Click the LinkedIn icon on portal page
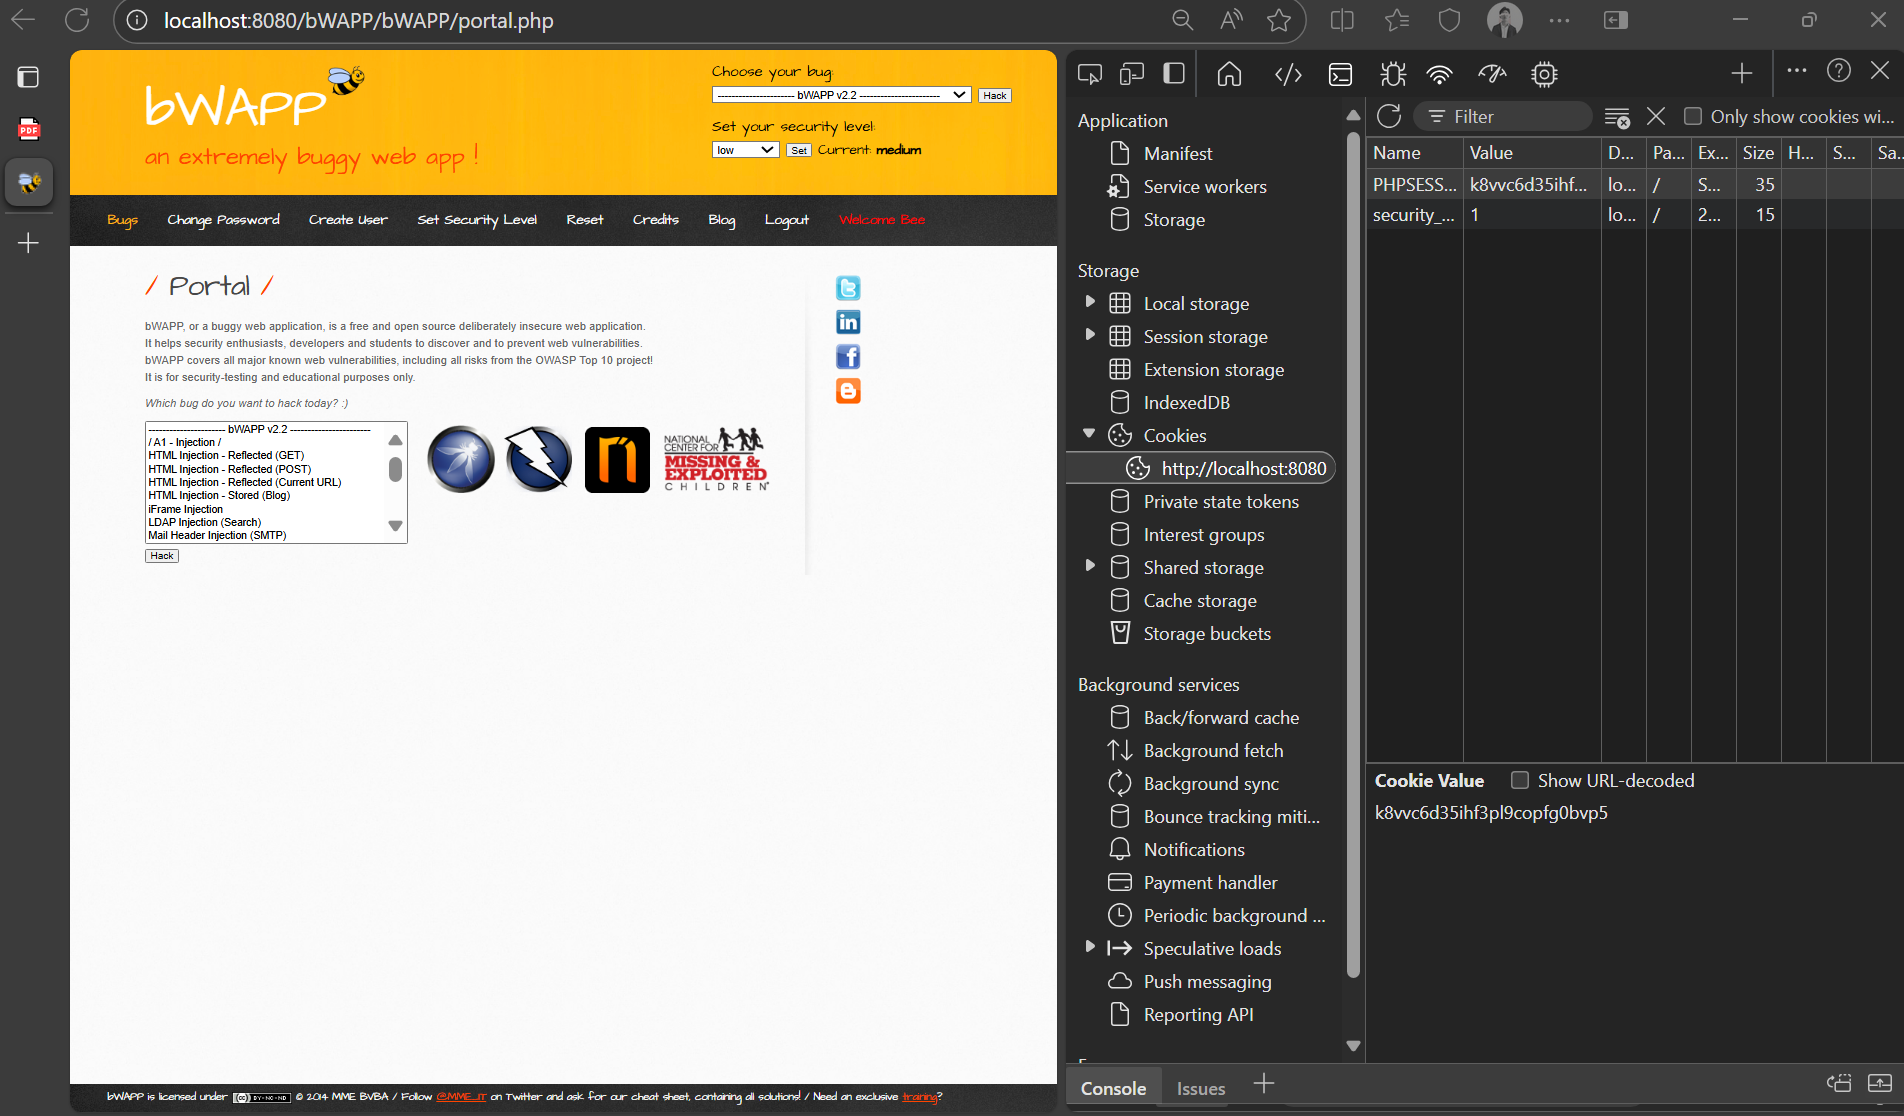 [x=848, y=322]
